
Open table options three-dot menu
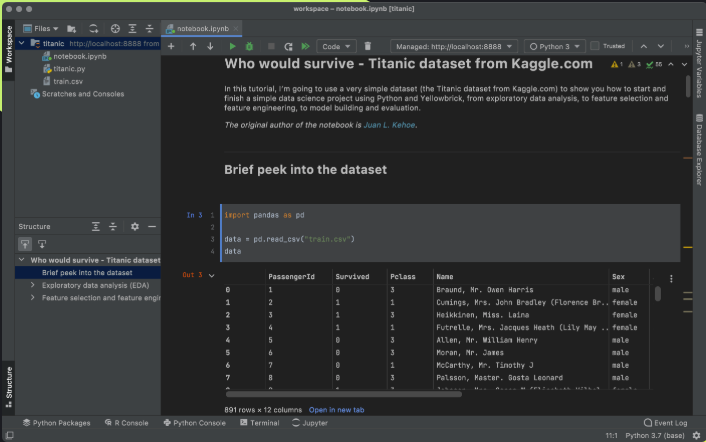(x=671, y=279)
